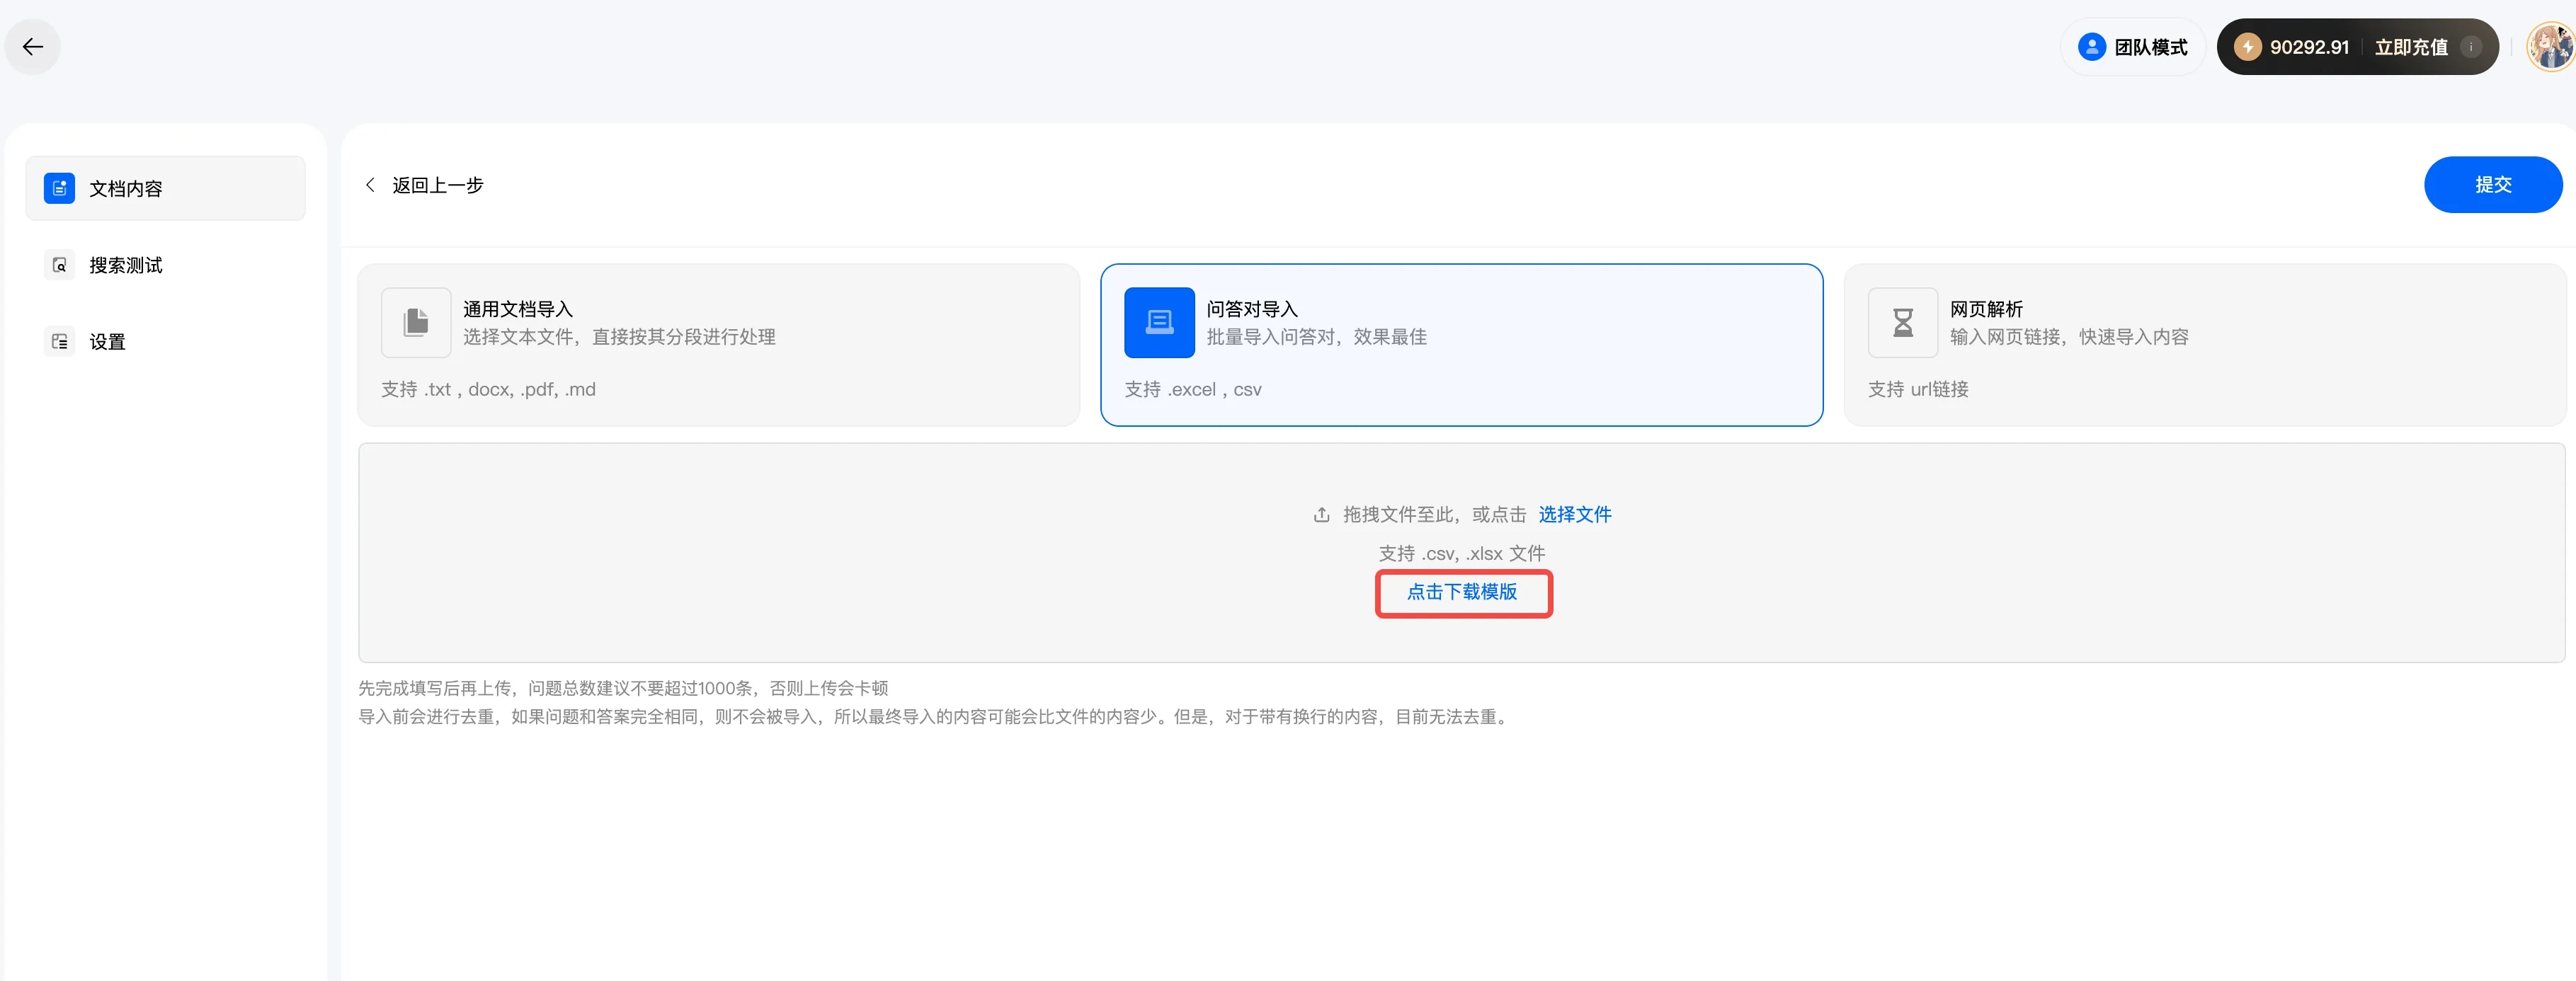Click the 返回上一步 chevron
This screenshot has width=2576, height=981.
[371, 185]
